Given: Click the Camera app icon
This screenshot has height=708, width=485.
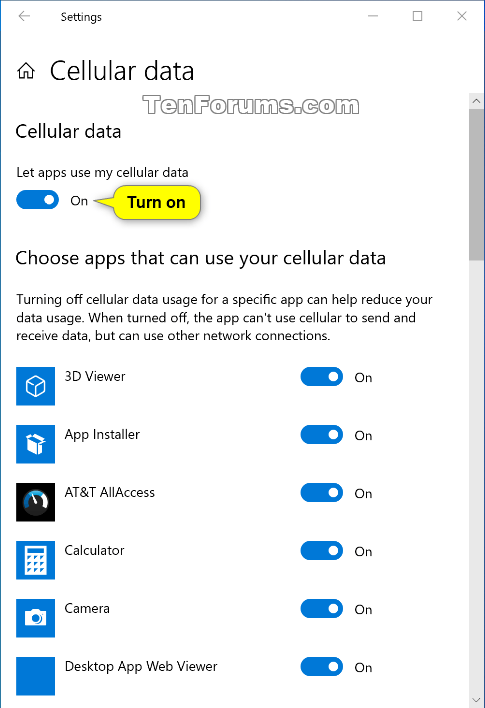Looking at the screenshot, I should click(x=35, y=618).
